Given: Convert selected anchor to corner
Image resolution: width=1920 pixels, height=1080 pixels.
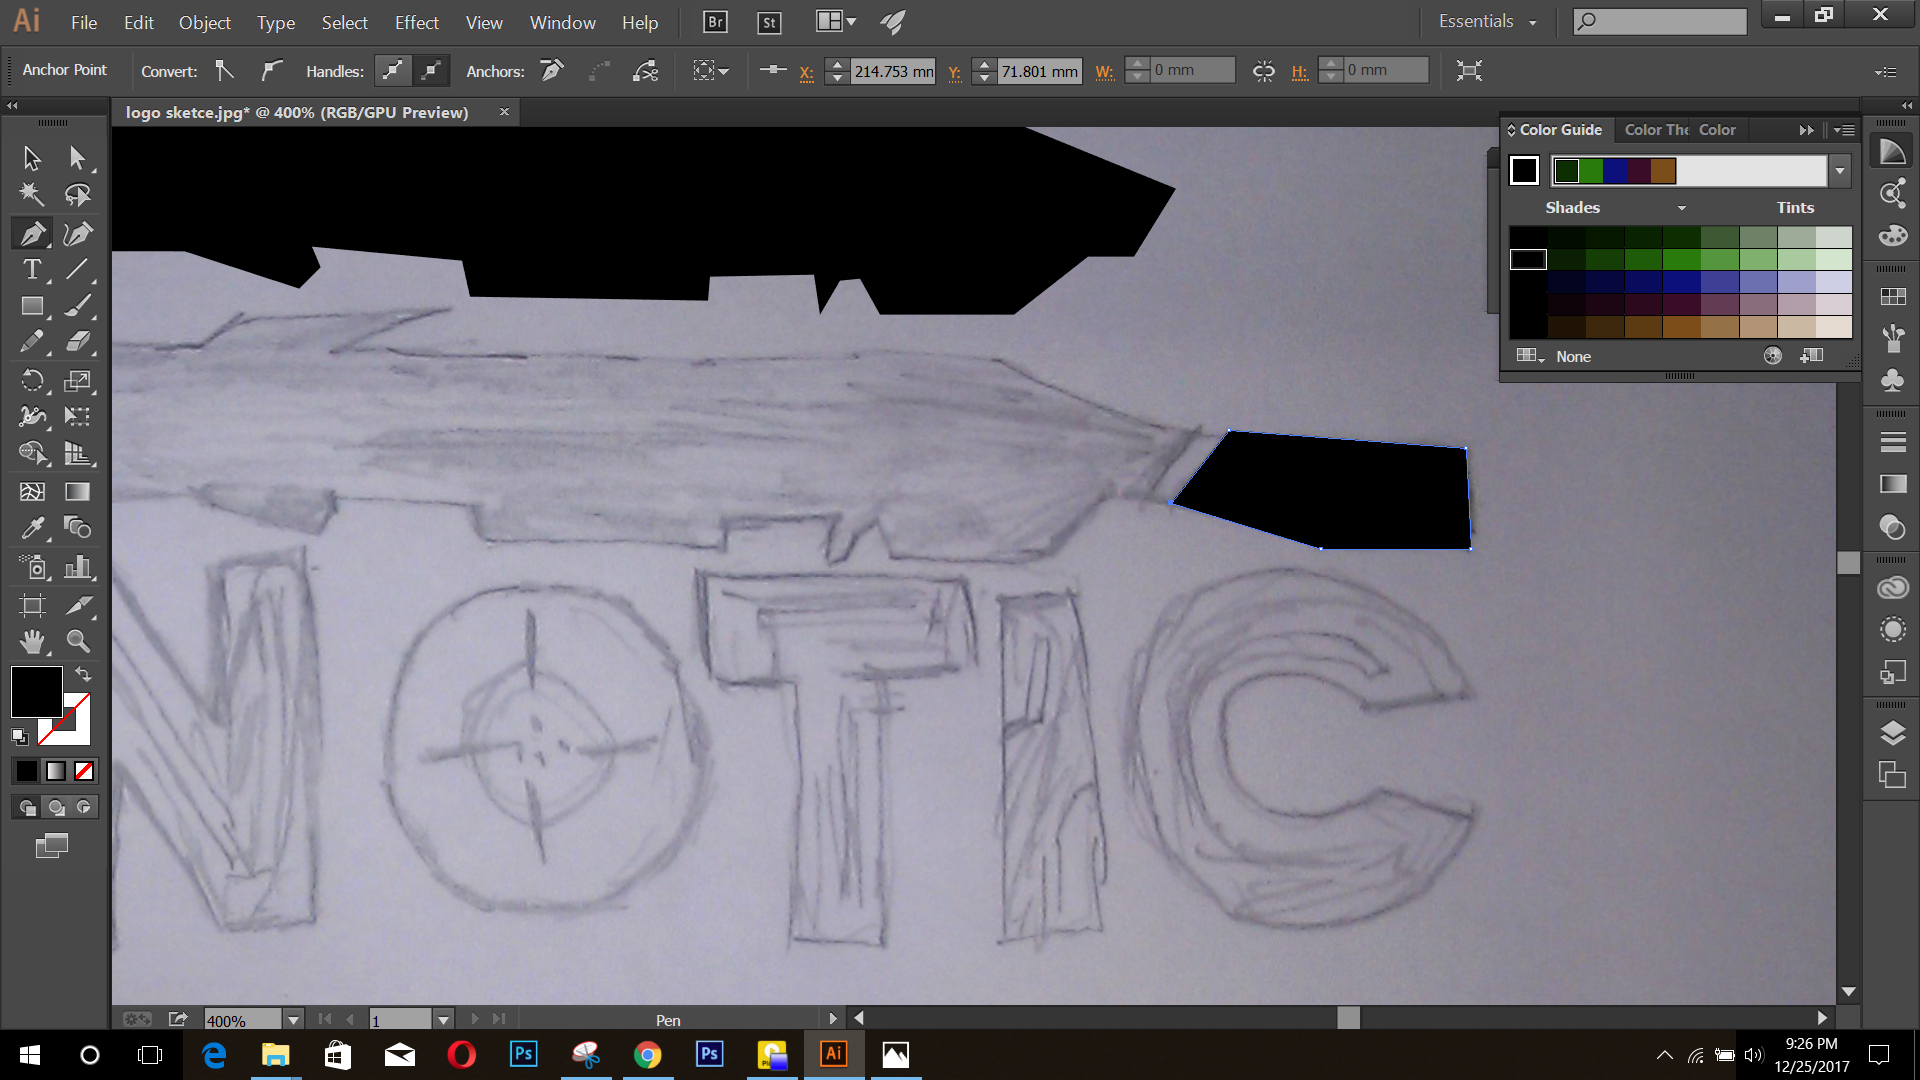Looking at the screenshot, I should (225, 71).
